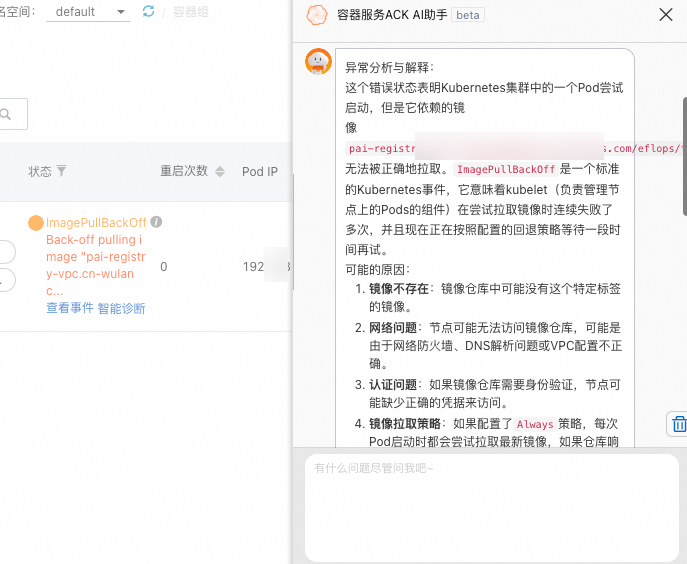This screenshot has width=687, height=564.
Task: Click the orange ImagePullBackOff status dot
Action: (x=36, y=223)
